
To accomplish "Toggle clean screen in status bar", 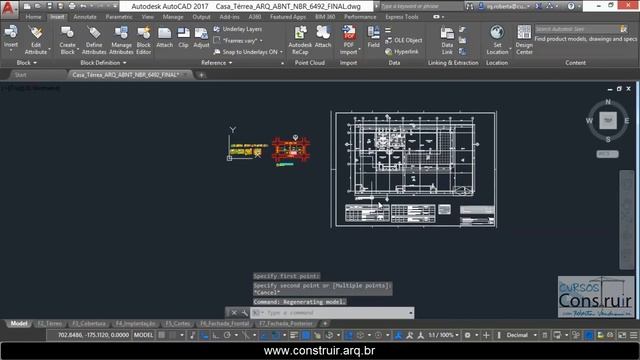I will 622,335.
